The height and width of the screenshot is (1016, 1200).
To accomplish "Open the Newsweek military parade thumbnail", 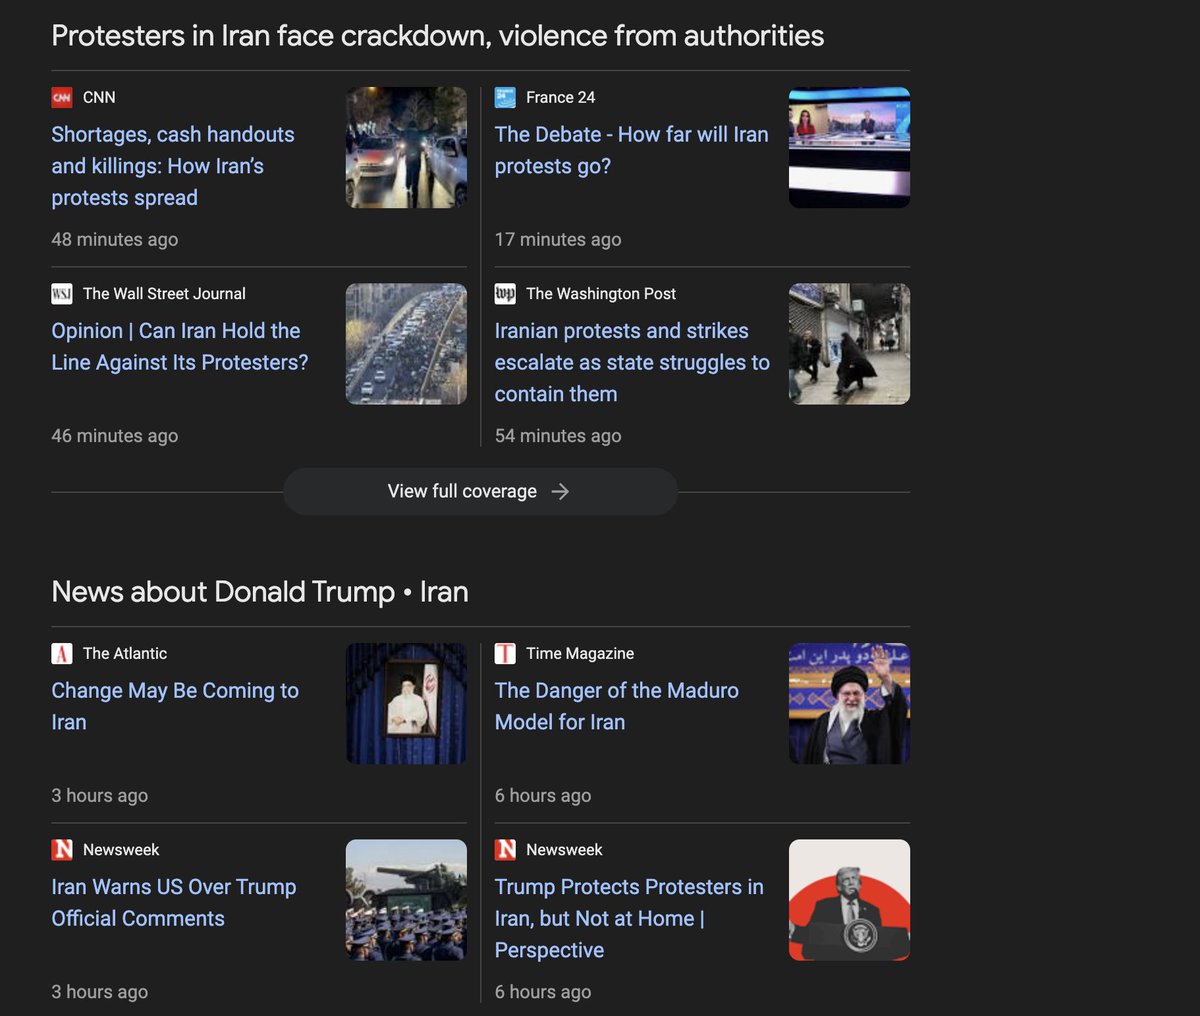I will click(406, 900).
